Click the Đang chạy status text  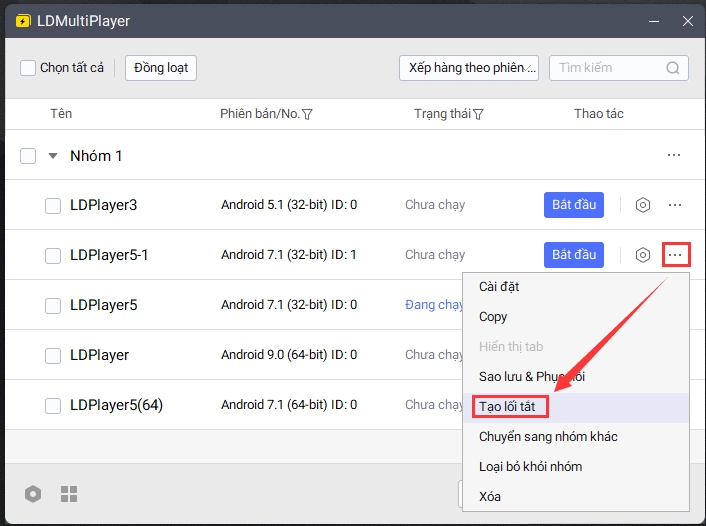pos(434,305)
